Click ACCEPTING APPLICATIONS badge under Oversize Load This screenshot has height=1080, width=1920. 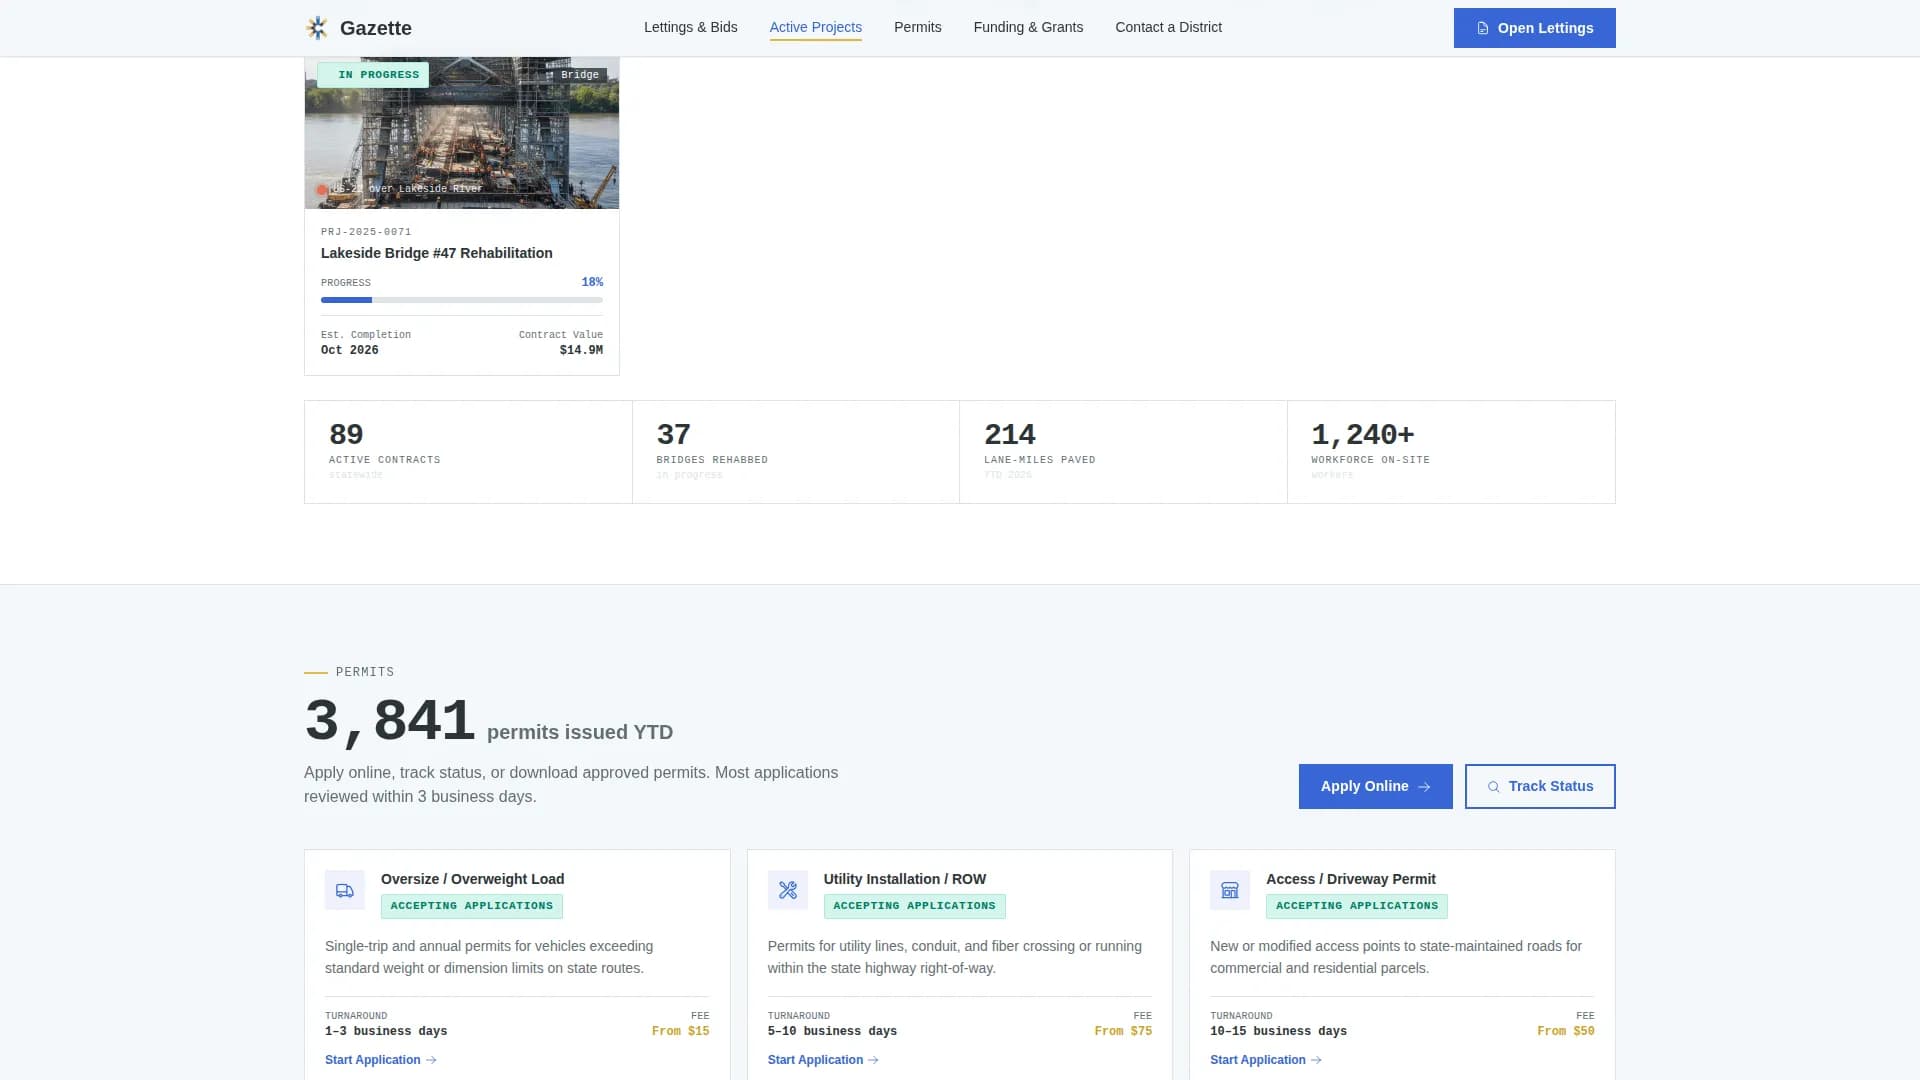pyautogui.click(x=472, y=906)
